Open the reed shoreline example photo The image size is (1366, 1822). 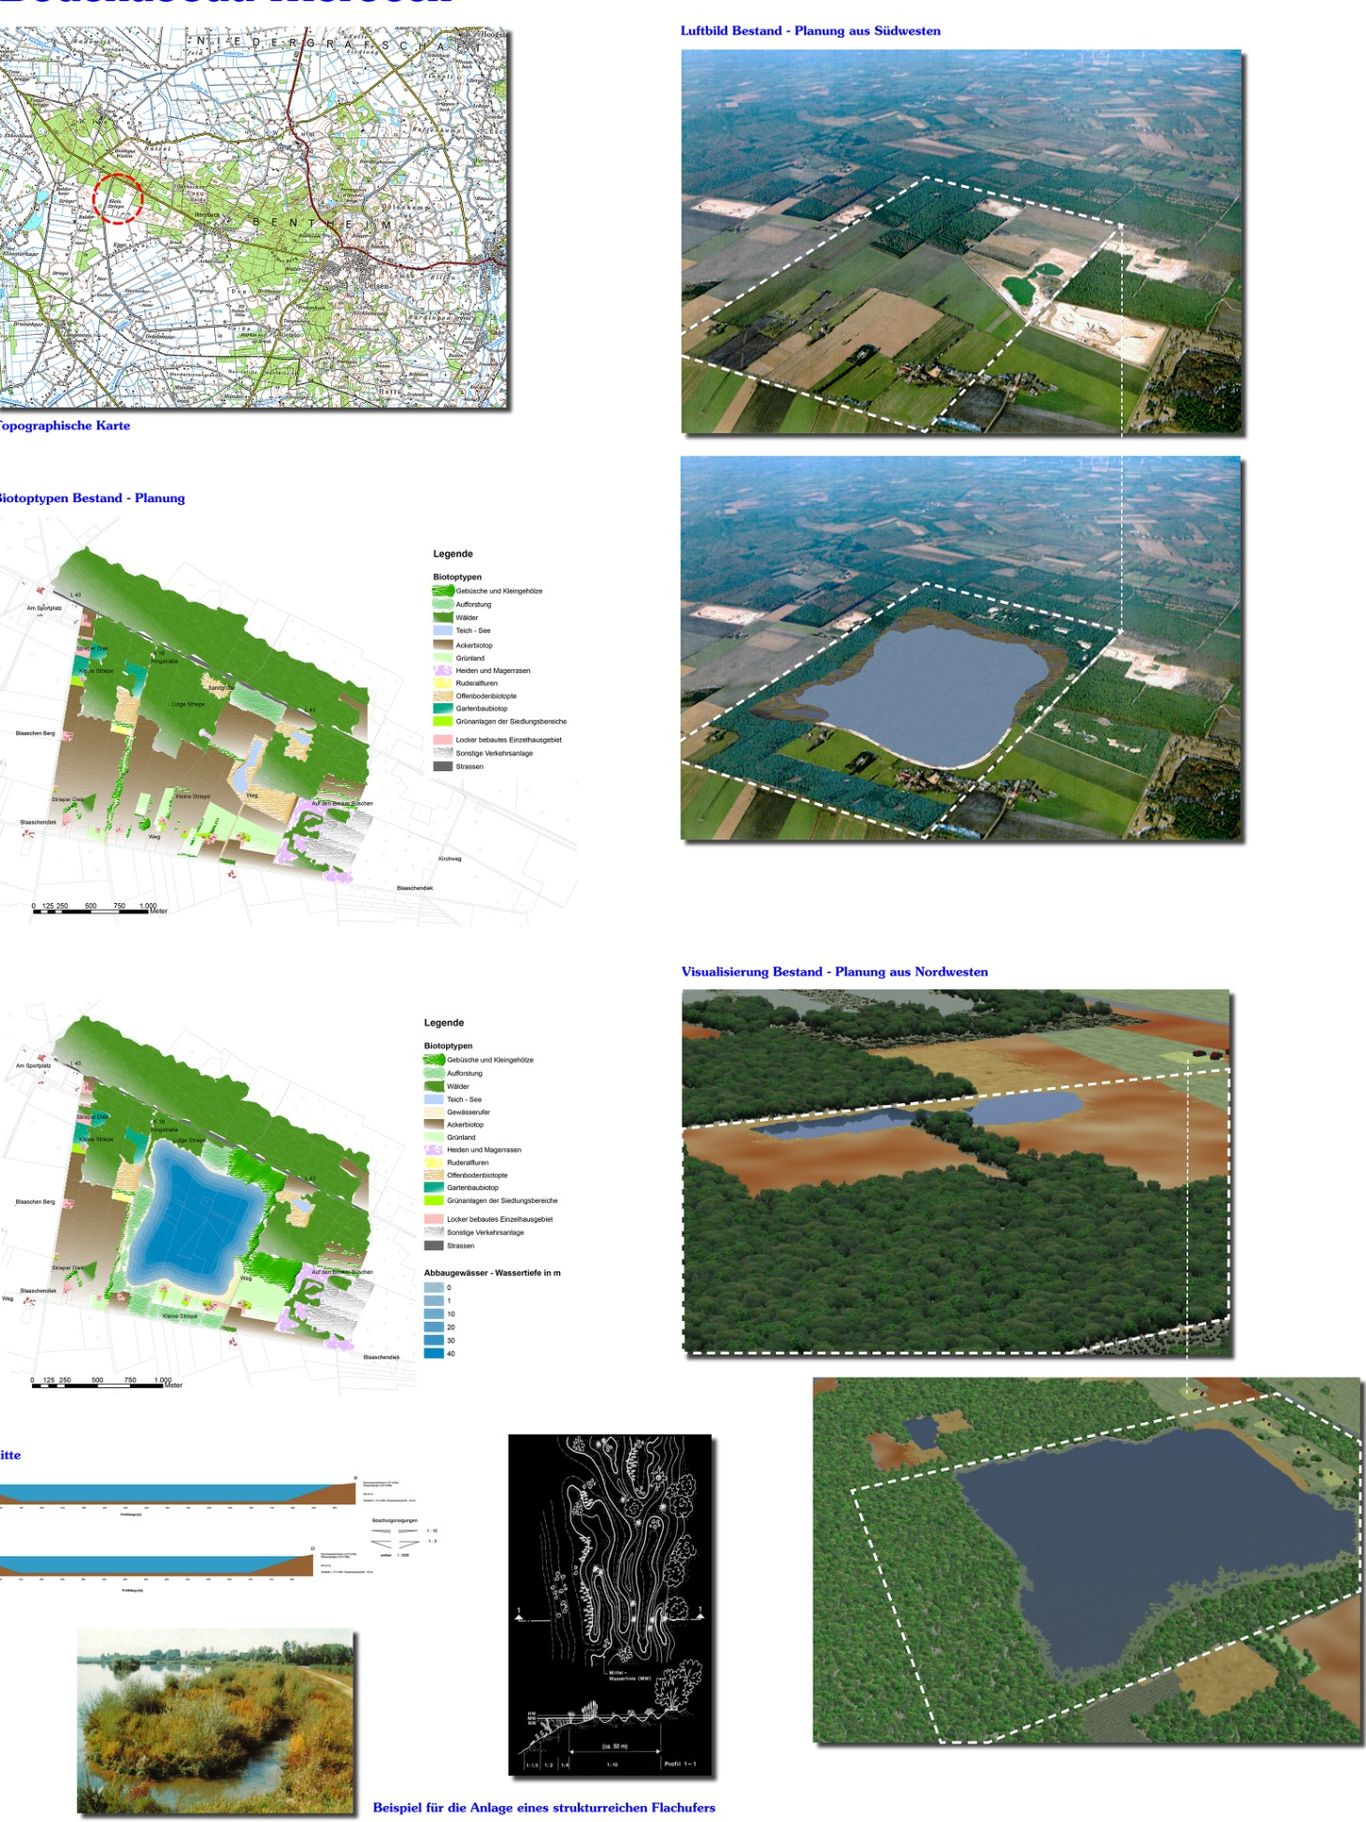(216, 1721)
